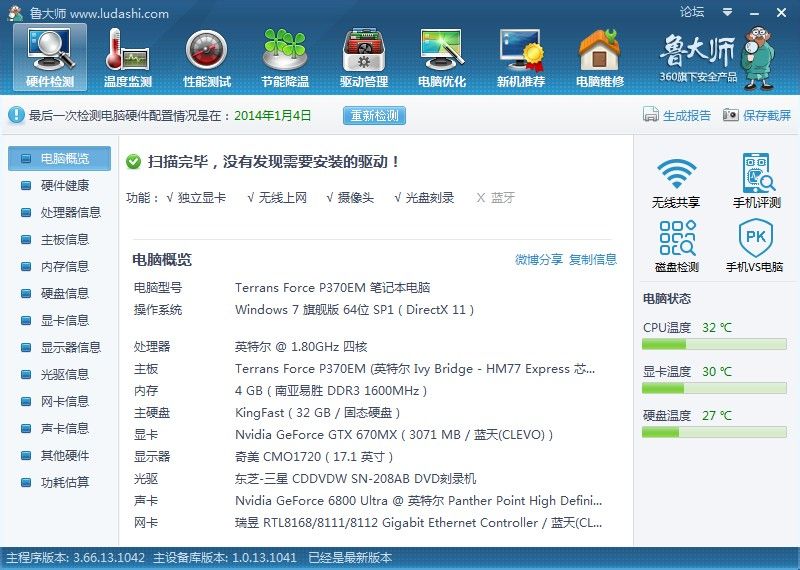Launch 磁盘检测 disk check tool
This screenshot has width=800, height=570.
pyautogui.click(x=677, y=246)
